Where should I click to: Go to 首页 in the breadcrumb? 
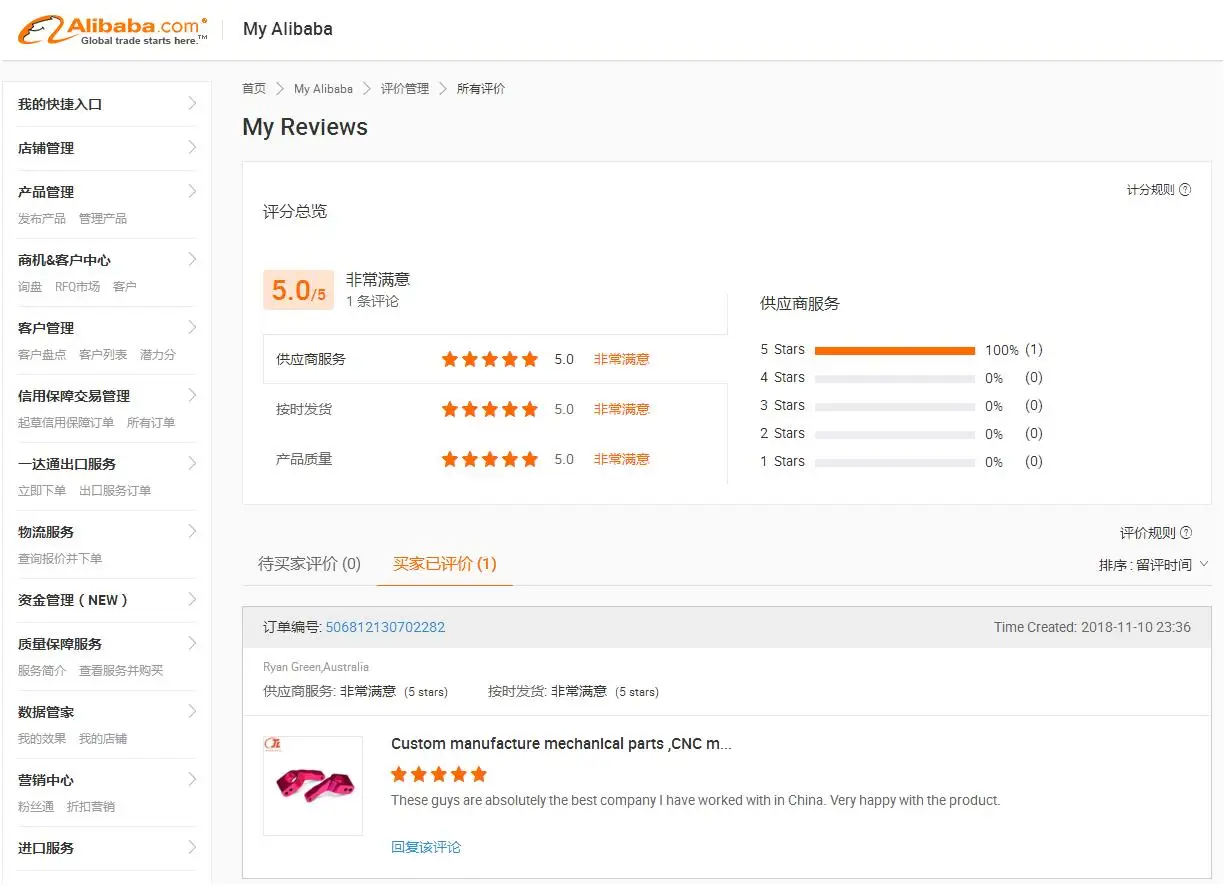pyautogui.click(x=254, y=89)
